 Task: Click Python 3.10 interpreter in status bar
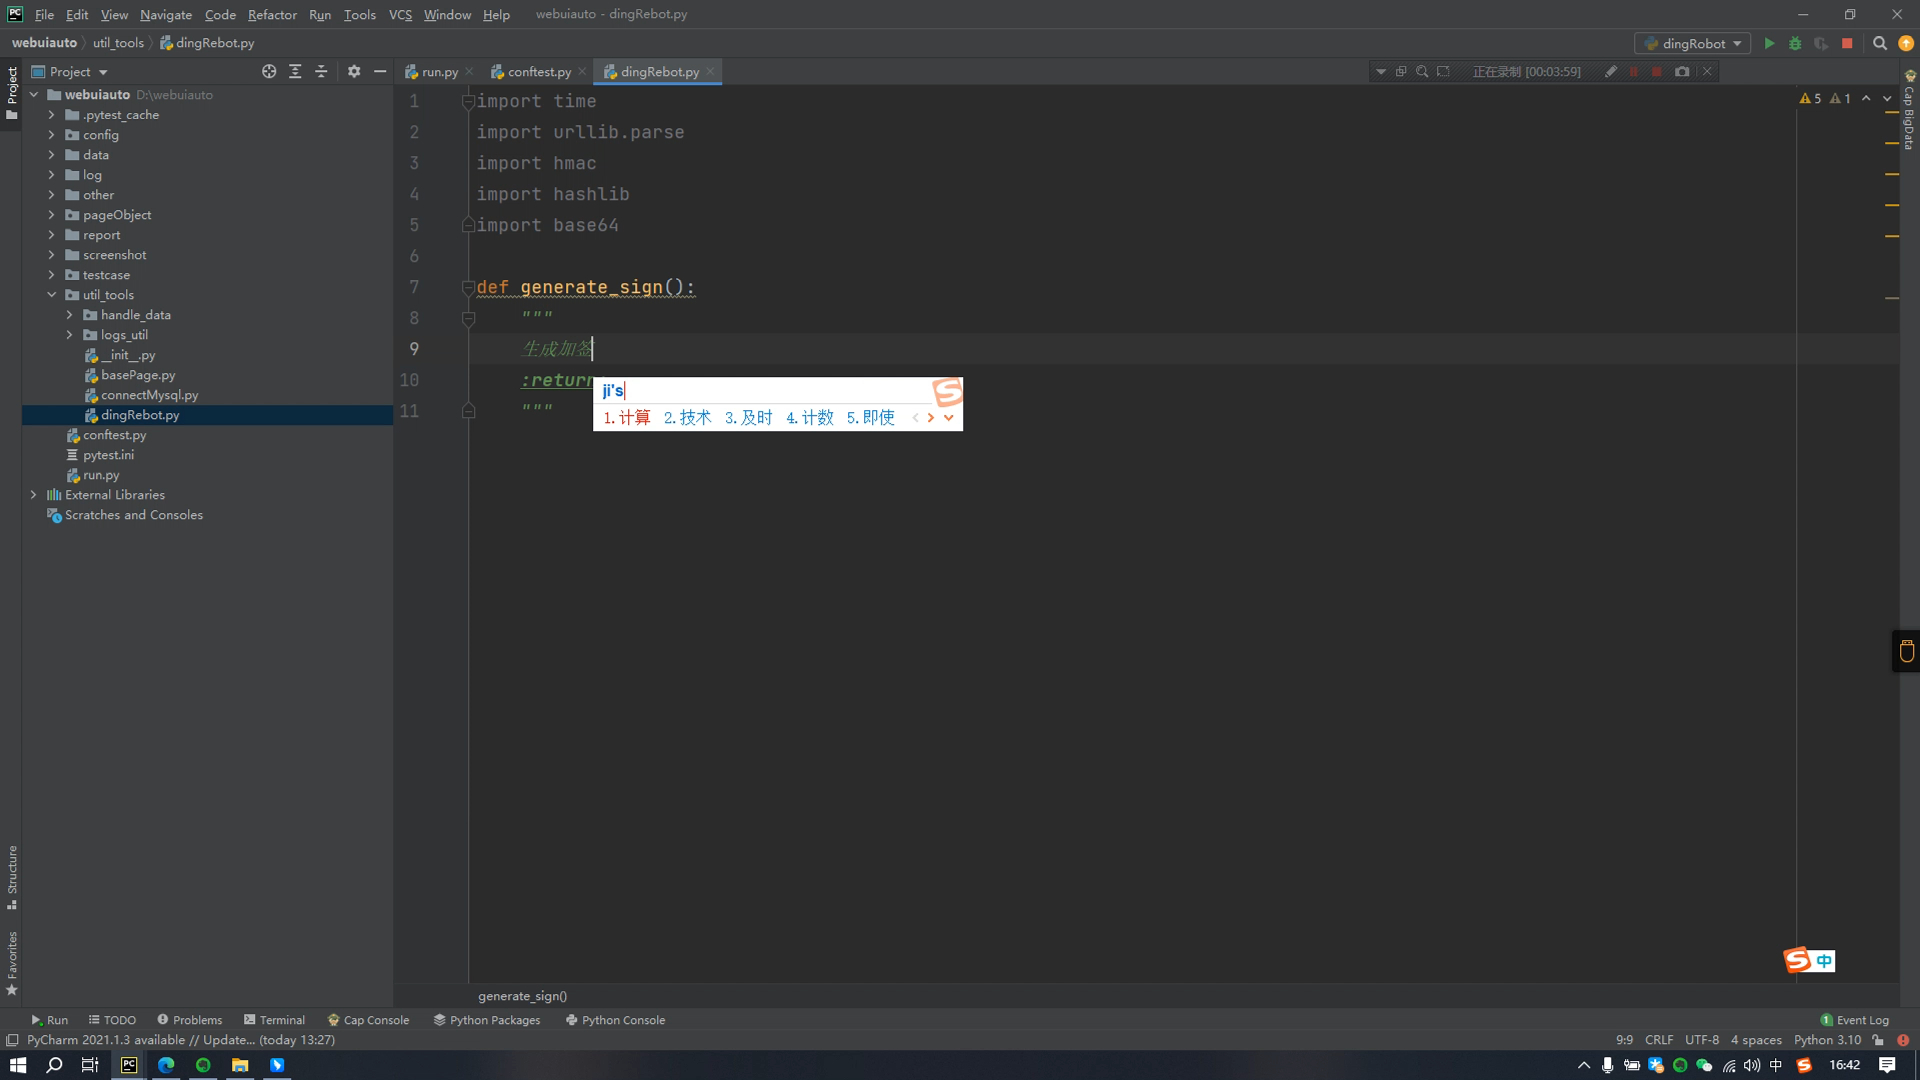click(1827, 1040)
